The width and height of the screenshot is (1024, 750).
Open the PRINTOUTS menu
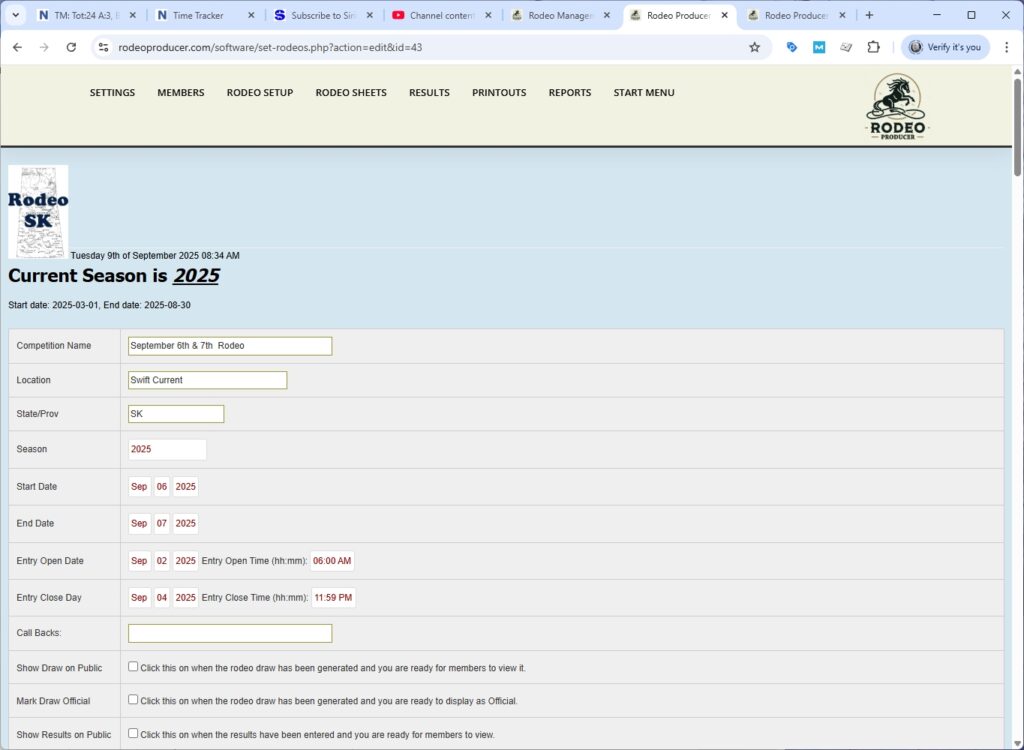tap(498, 93)
